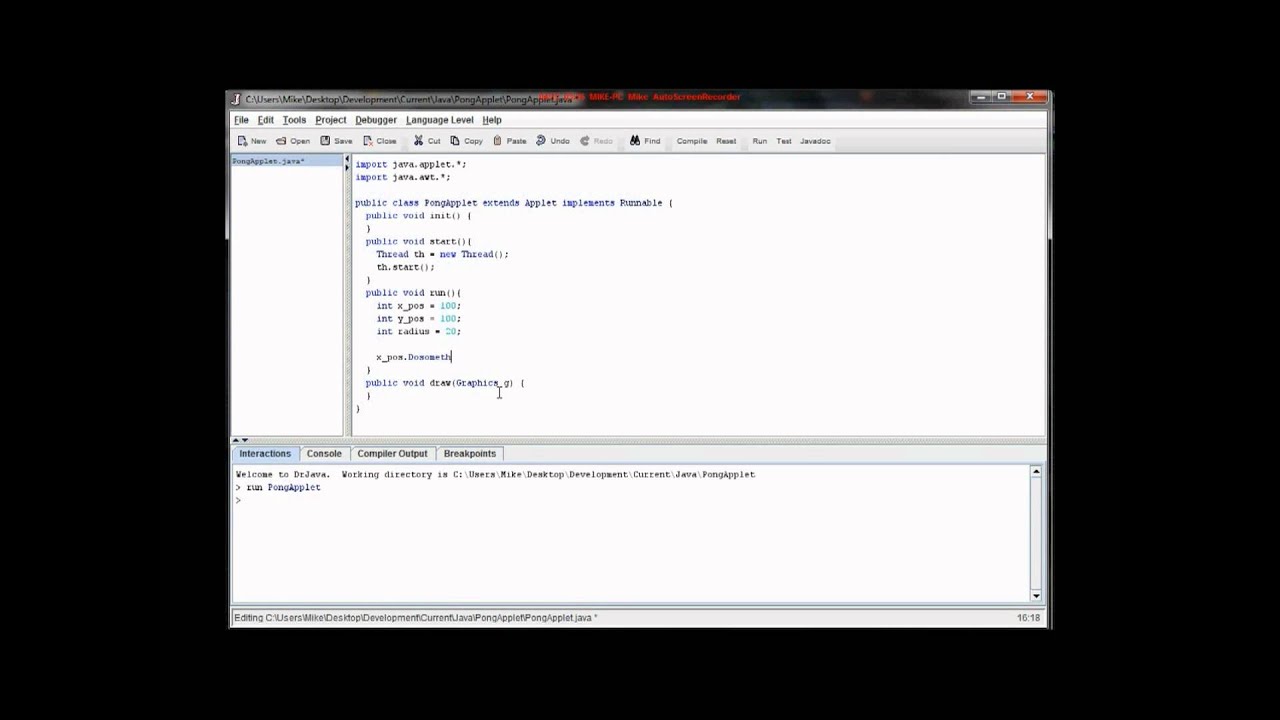Click the Interactions pane scroll up arrow
Image resolution: width=1280 pixels, height=720 pixels.
click(1036, 472)
